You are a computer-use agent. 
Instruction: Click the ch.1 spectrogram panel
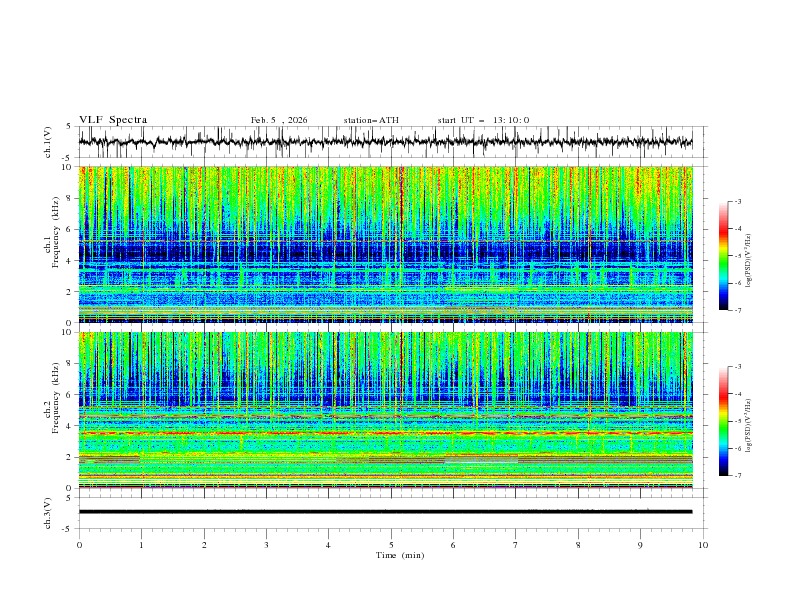385,244
